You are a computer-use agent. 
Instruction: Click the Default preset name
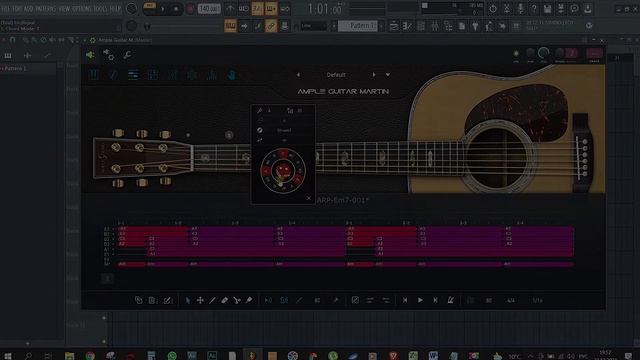point(336,75)
